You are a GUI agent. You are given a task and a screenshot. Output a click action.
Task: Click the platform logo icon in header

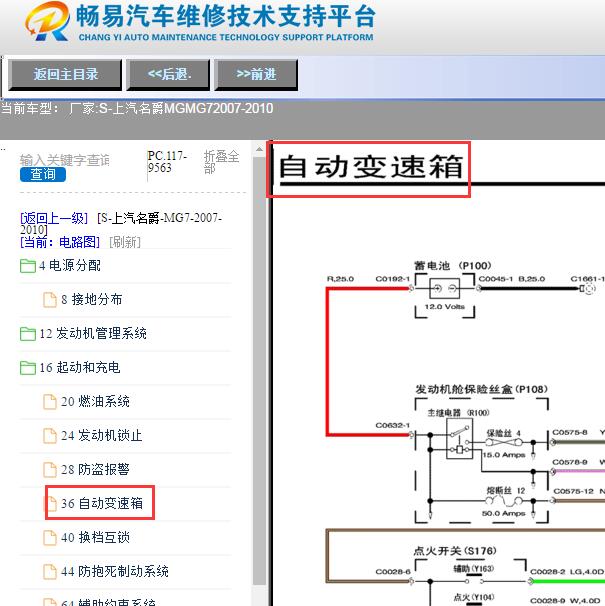click(48, 21)
